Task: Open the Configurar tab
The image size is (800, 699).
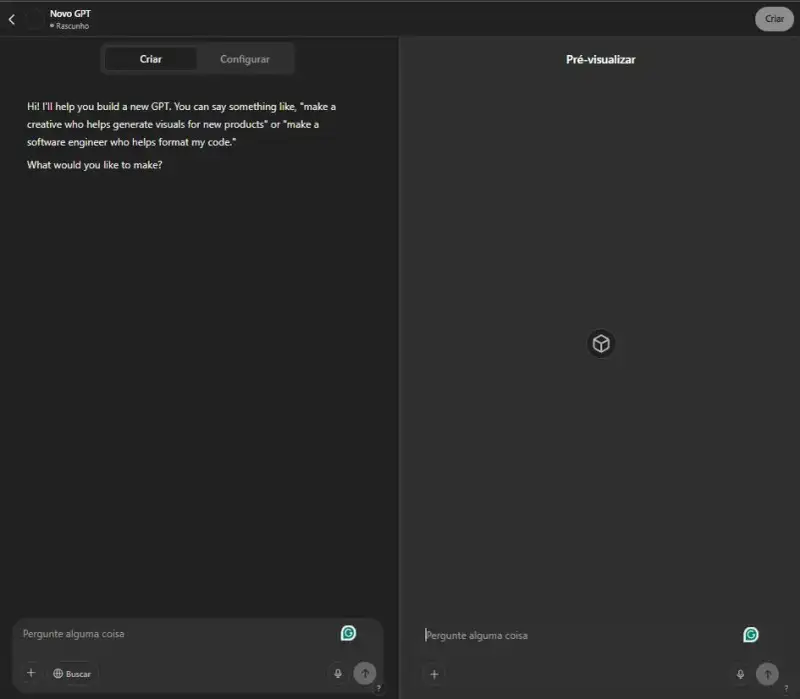Action: click(x=245, y=59)
